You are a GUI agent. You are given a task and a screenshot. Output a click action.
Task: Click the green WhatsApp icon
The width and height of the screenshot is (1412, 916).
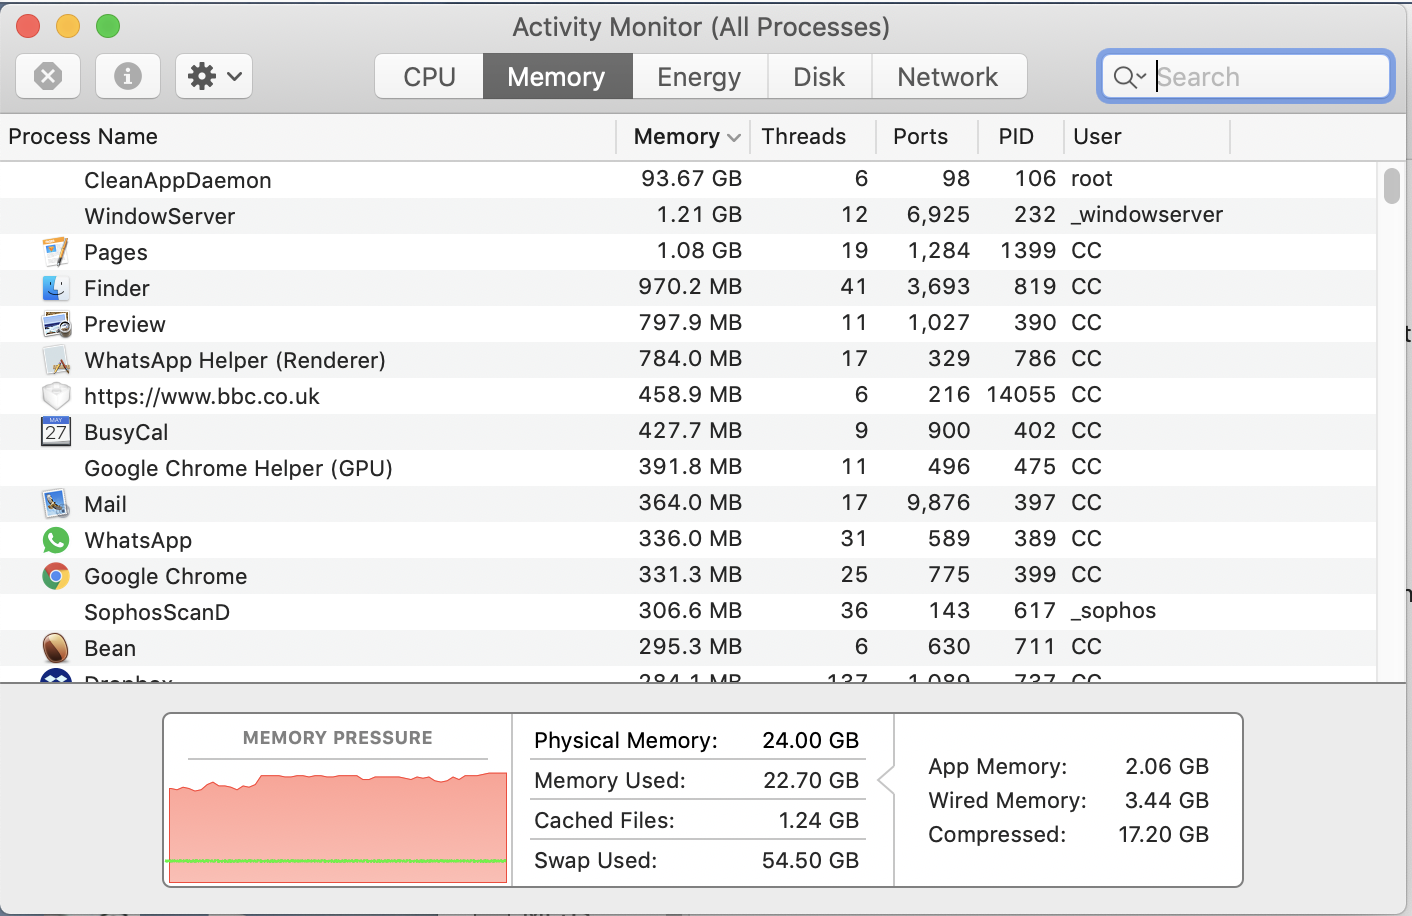point(56,540)
